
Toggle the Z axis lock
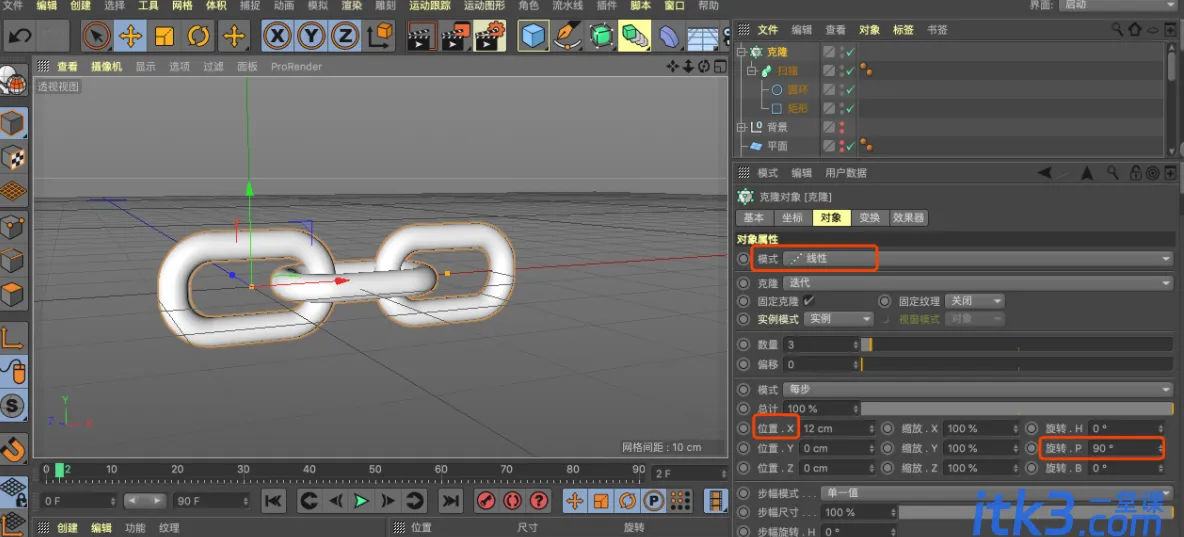345,35
